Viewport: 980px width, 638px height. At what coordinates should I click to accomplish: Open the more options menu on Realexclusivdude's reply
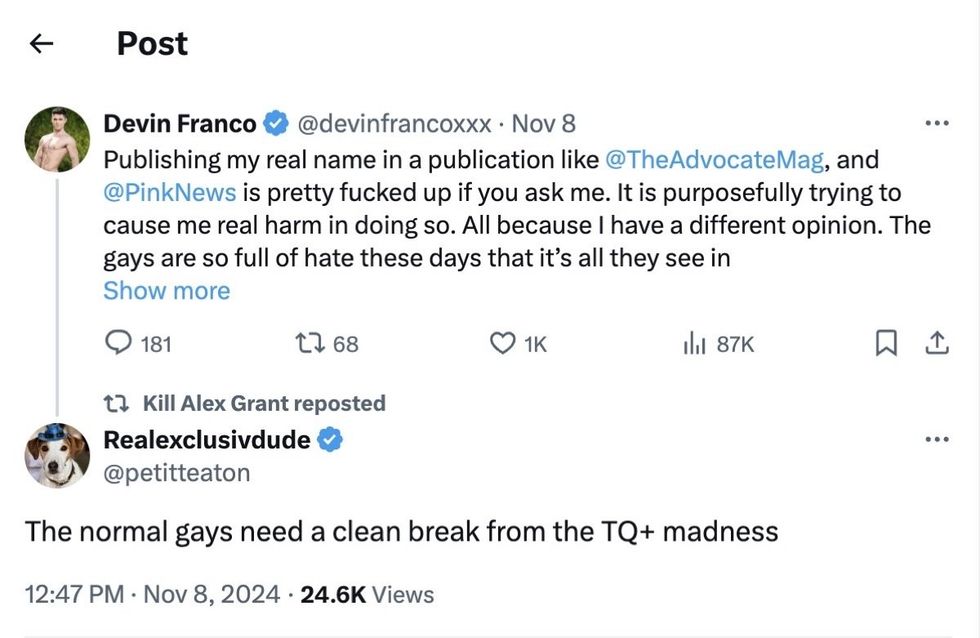(x=937, y=438)
